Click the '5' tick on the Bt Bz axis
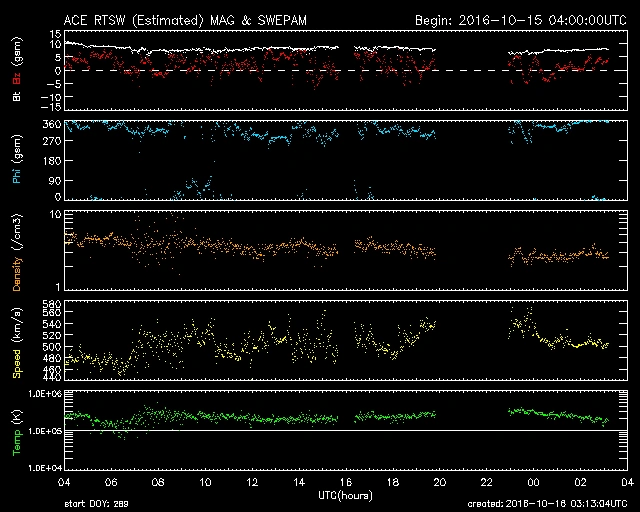The height and width of the screenshot is (512, 640). [x=58, y=57]
